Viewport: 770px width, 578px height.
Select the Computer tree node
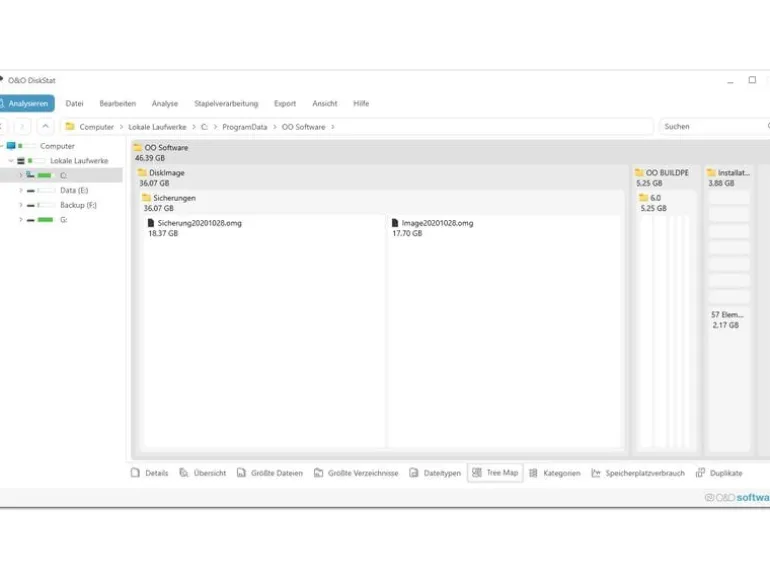tap(57, 146)
